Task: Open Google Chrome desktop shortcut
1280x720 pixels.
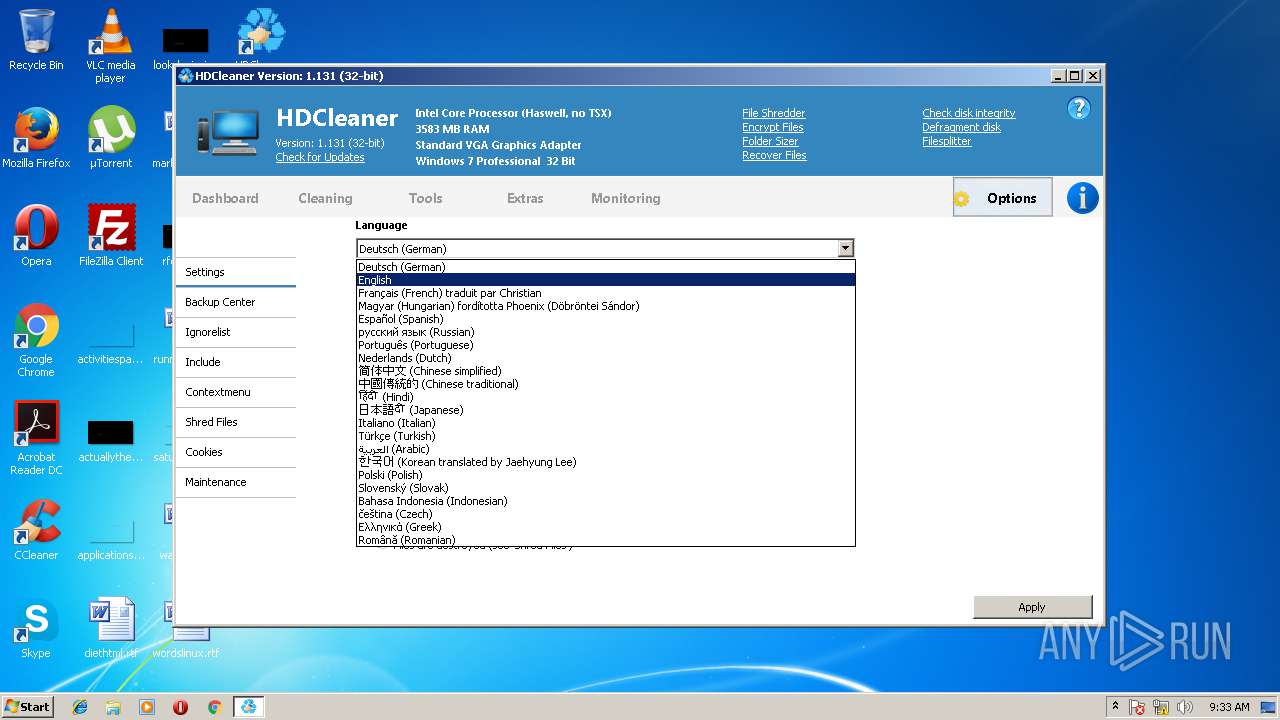Action: point(36,340)
